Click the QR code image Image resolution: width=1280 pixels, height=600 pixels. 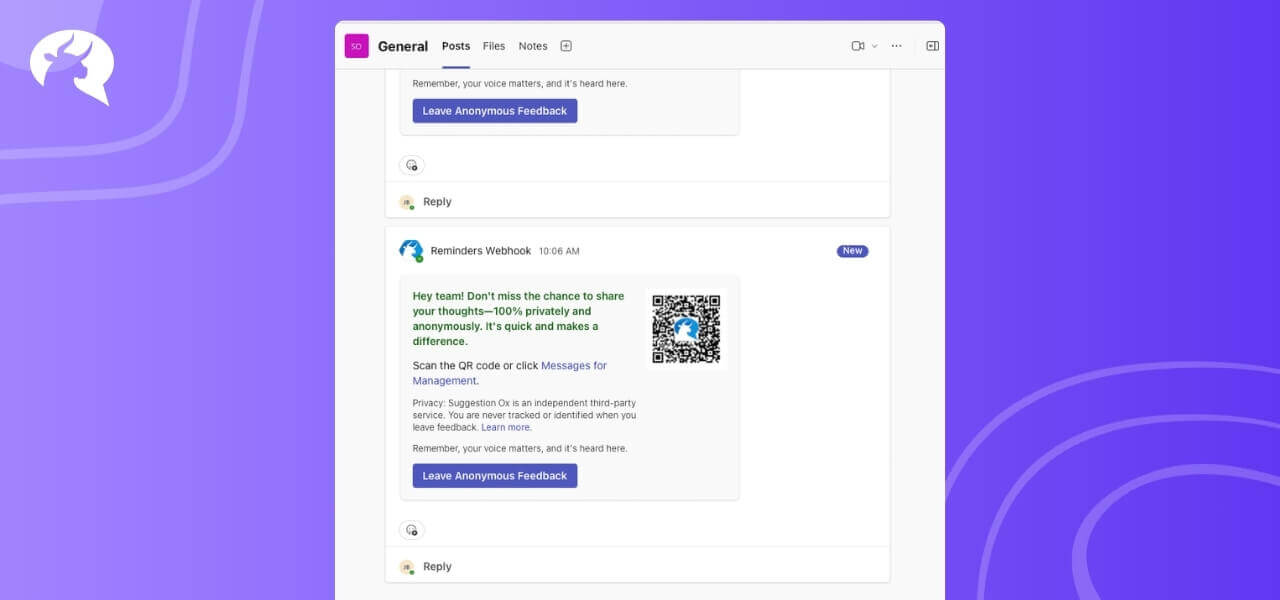686,329
